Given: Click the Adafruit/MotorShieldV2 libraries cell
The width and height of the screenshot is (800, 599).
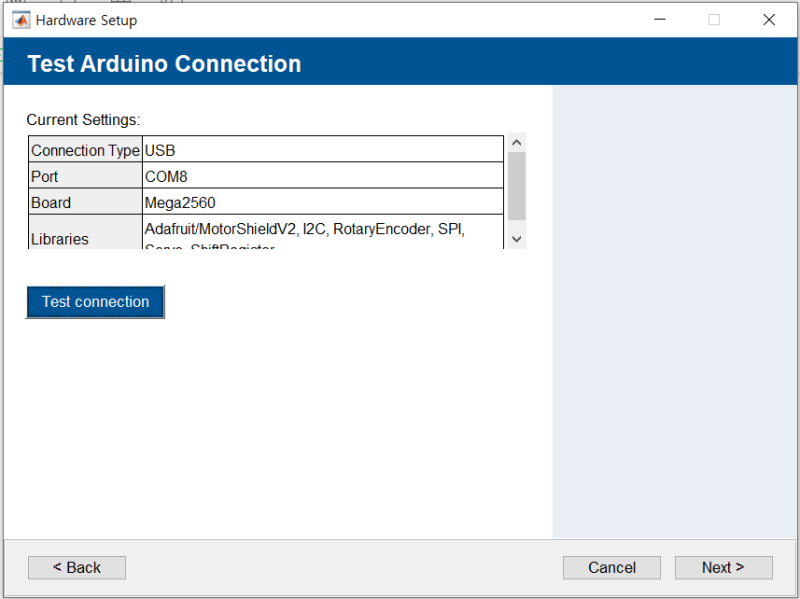Looking at the screenshot, I should 323,232.
